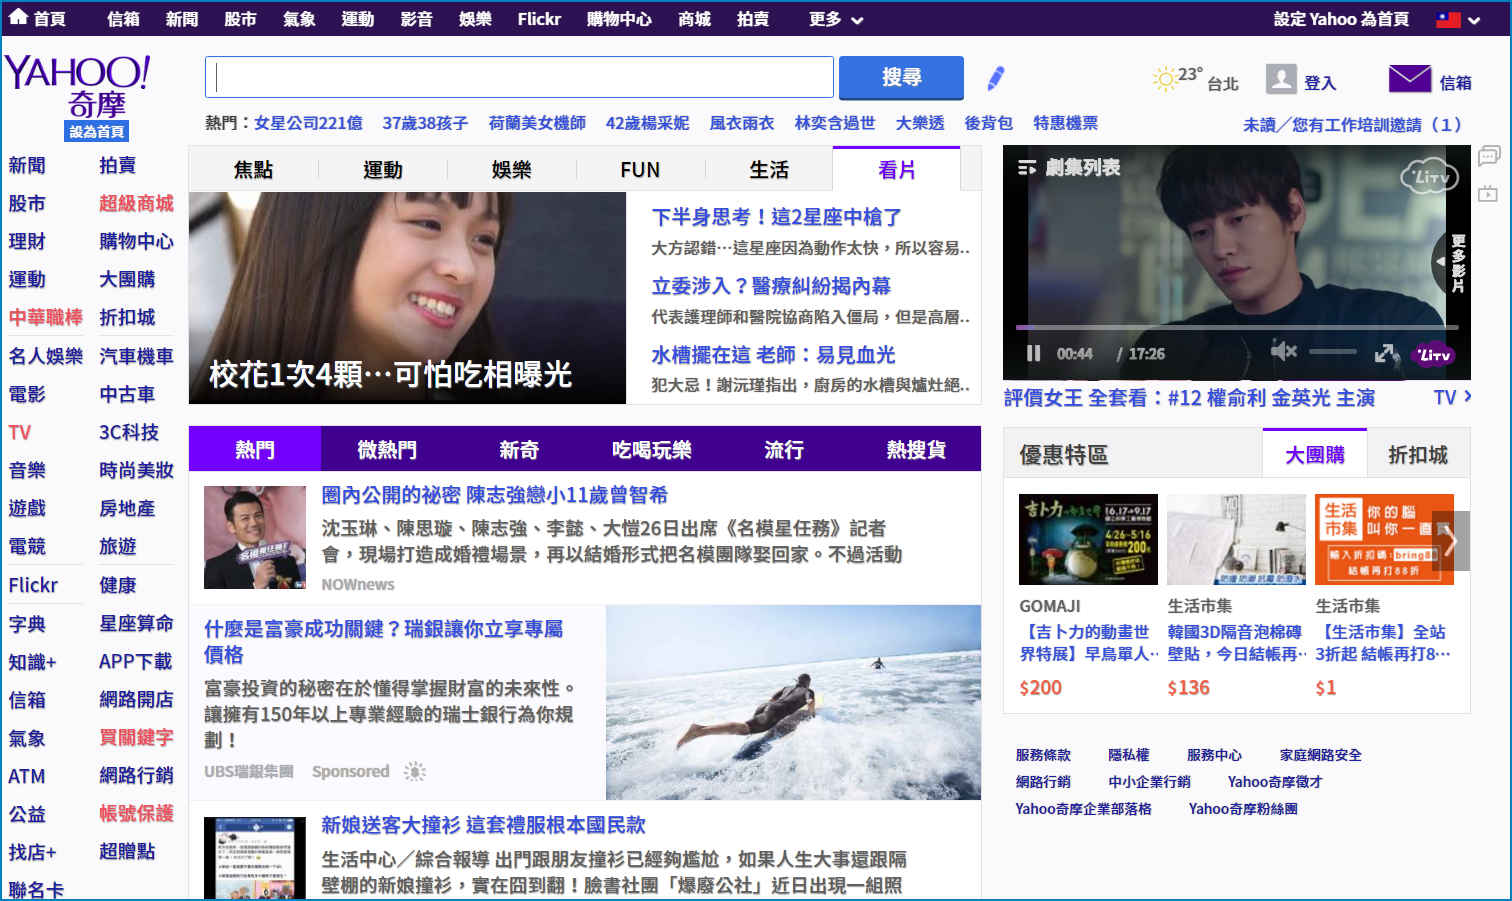
Task: Open the 隱私權 footer link
Action: tap(1128, 755)
